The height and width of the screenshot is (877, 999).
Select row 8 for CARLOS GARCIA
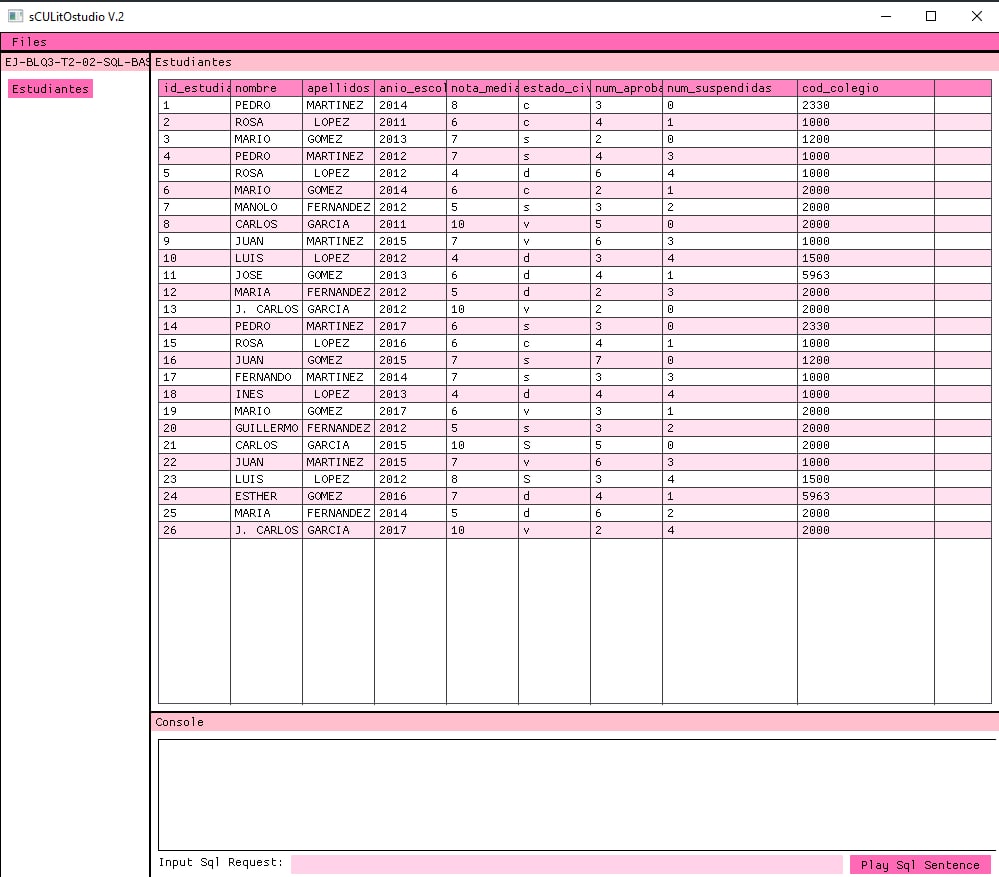click(x=400, y=223)
